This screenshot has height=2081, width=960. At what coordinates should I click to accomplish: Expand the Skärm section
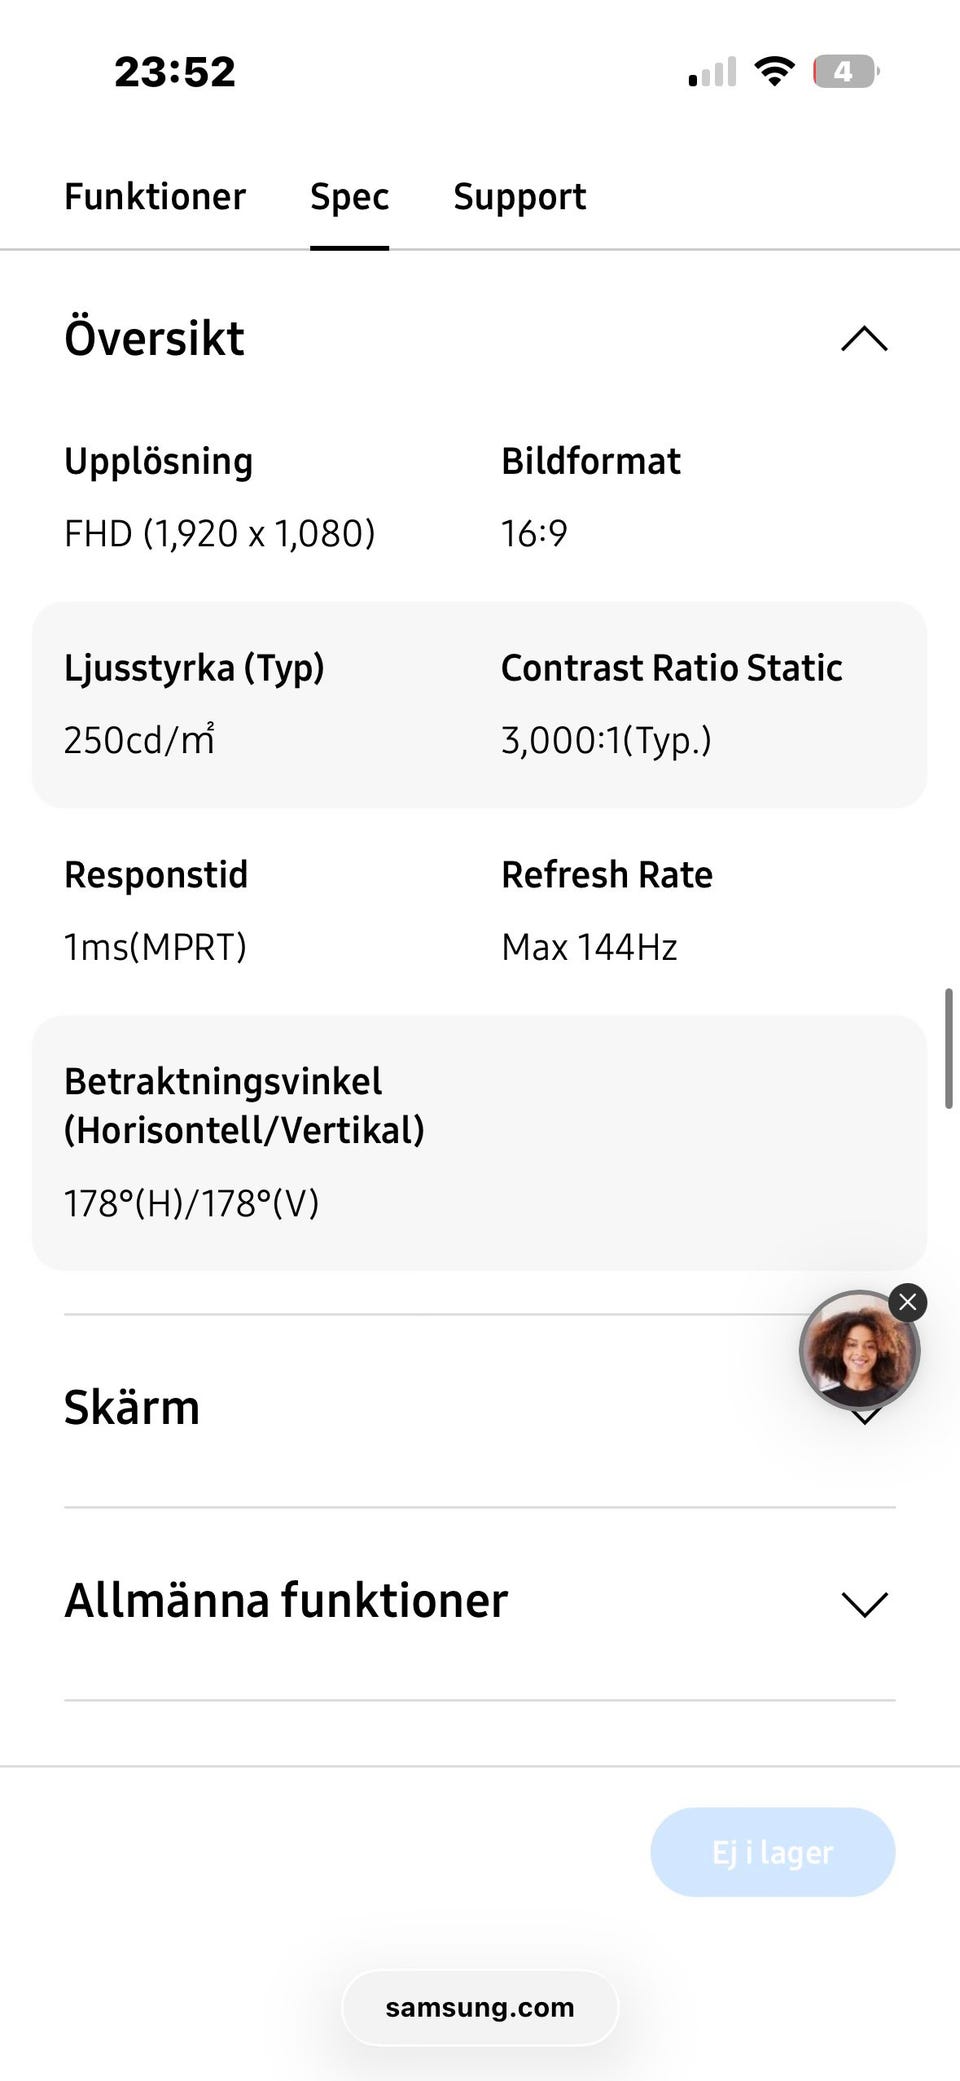[x=132, y=1408]
